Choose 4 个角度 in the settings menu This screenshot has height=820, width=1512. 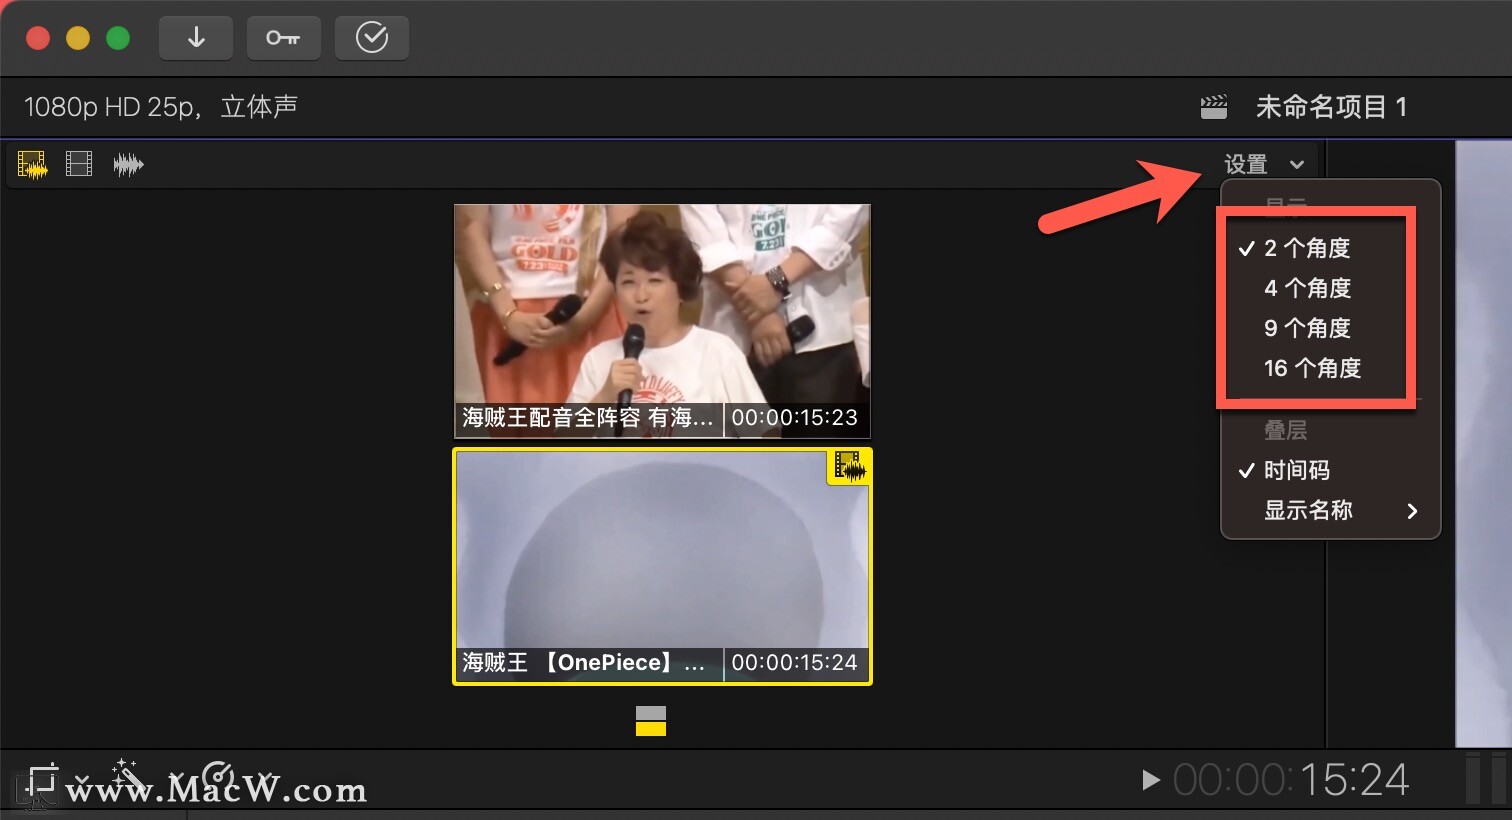1331,288
